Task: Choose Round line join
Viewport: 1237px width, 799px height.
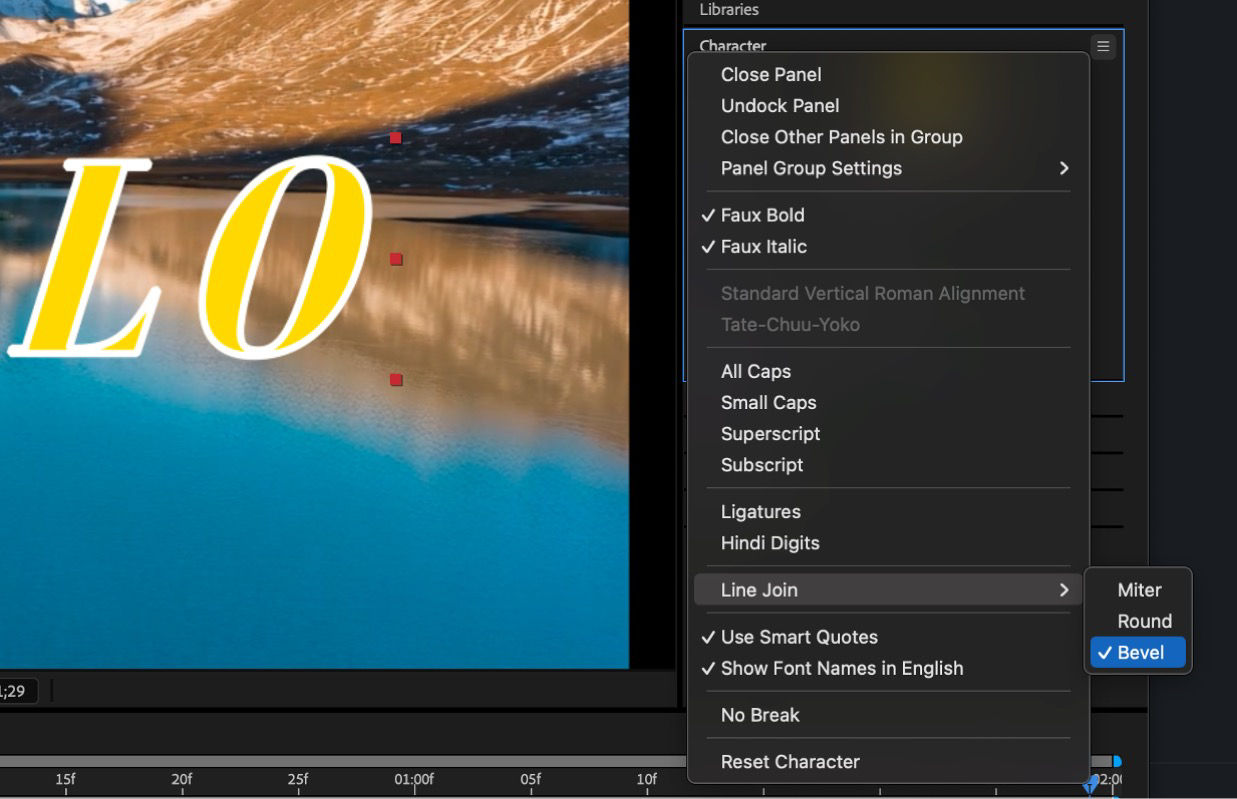Action: pos(1143,621)
